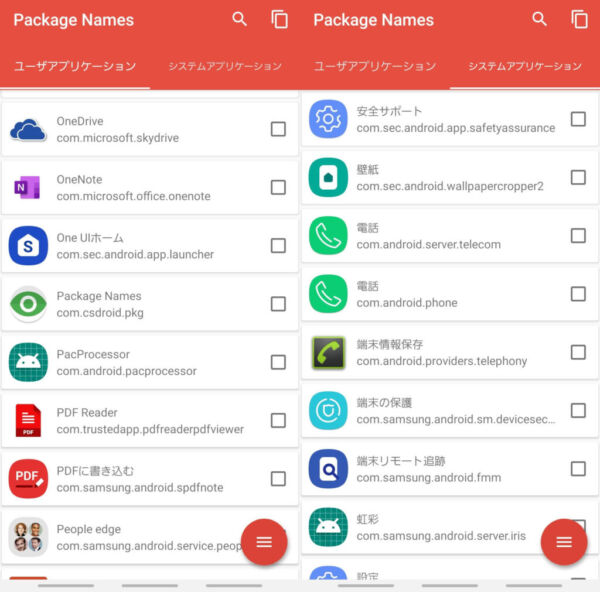Open the red menu button on right screen
Screen dimensions: 600x592
564,542
